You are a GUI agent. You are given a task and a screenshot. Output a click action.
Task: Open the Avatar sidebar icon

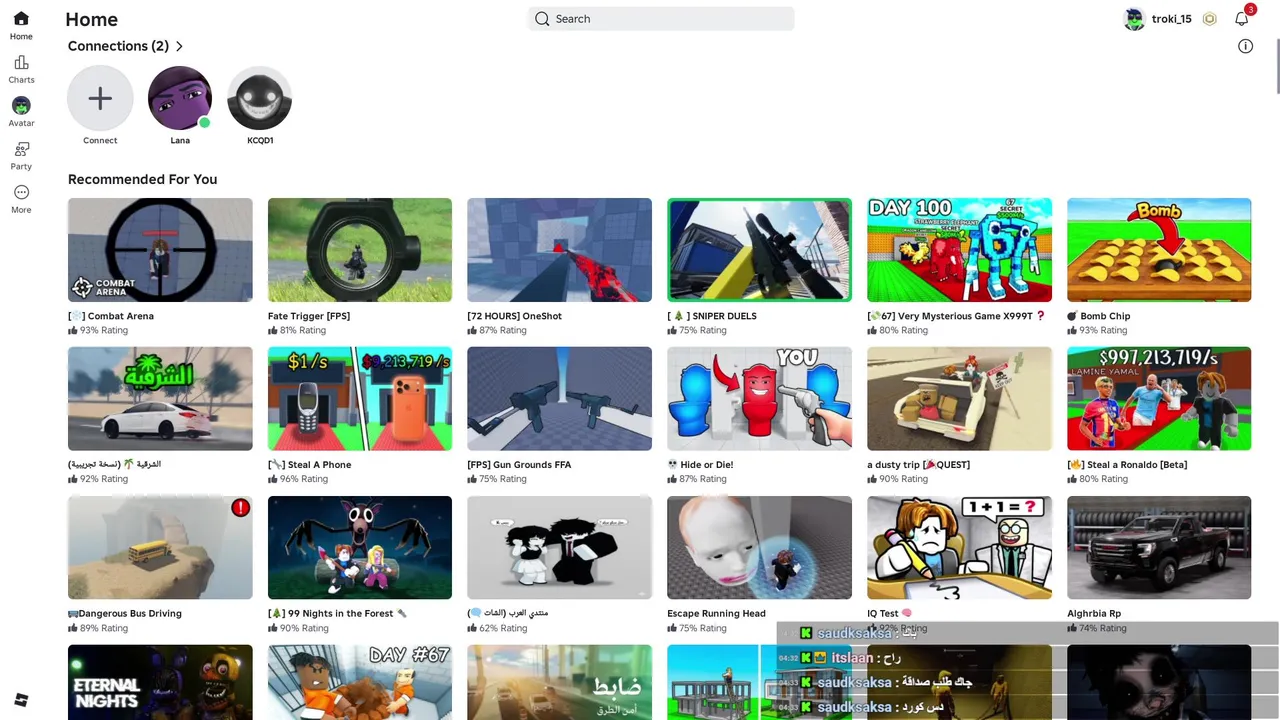click(21, 105)
